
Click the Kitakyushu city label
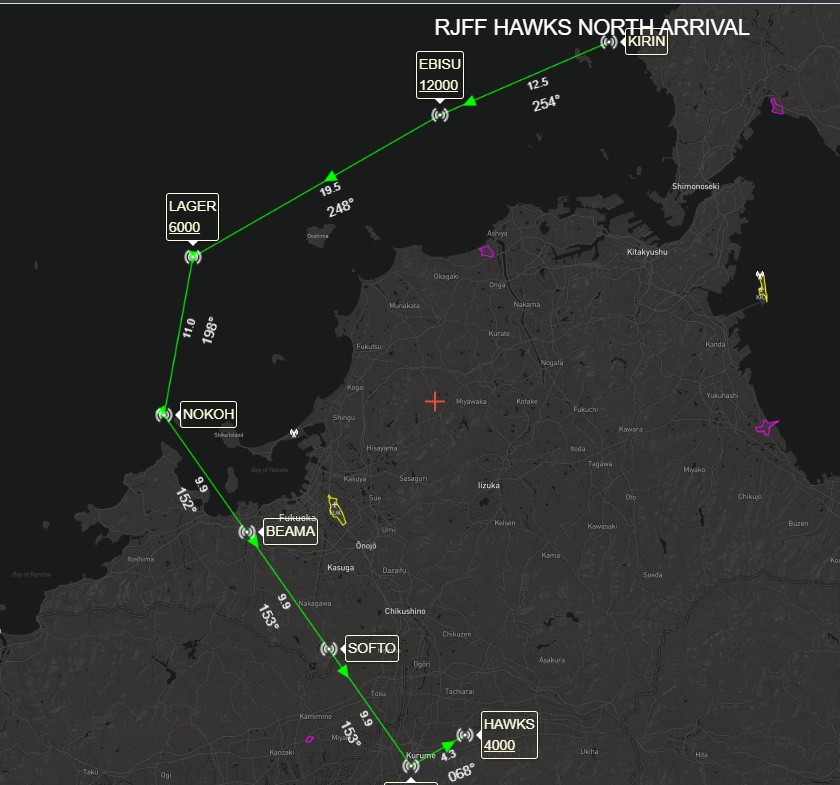(x=647, y=252)
